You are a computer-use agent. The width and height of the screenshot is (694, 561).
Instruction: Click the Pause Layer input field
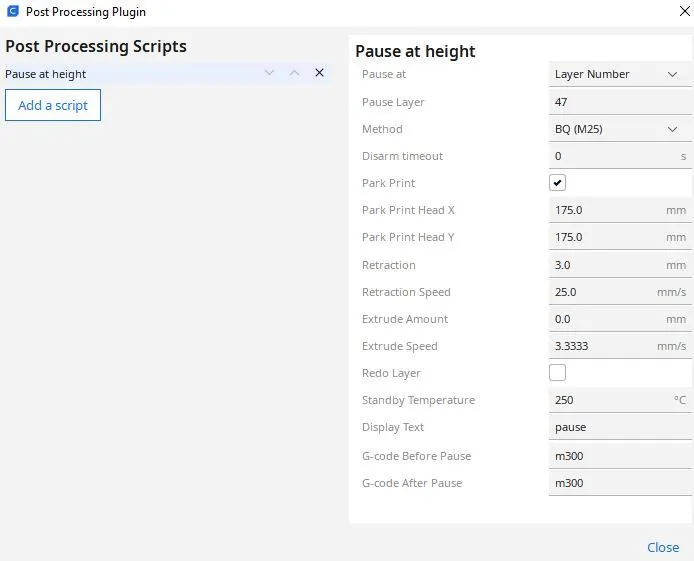click(620, 102)
